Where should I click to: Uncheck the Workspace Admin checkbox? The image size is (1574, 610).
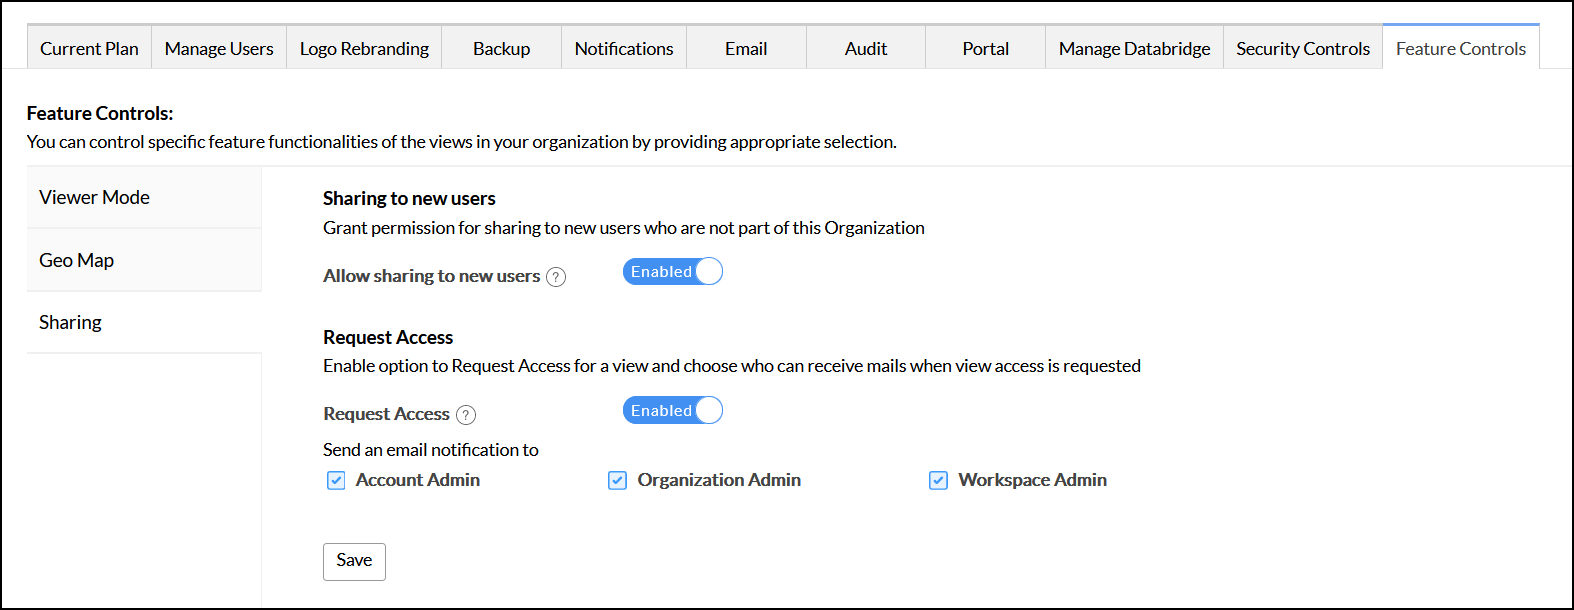pos(938,481)
